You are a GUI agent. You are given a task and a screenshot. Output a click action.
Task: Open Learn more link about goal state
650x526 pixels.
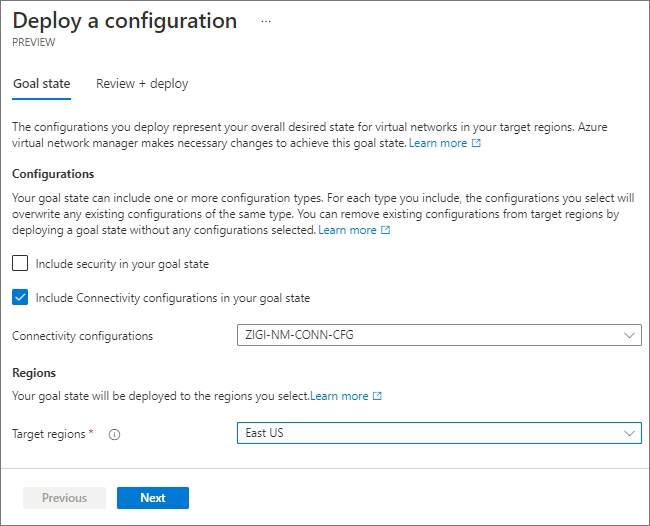tap(438, 143)
